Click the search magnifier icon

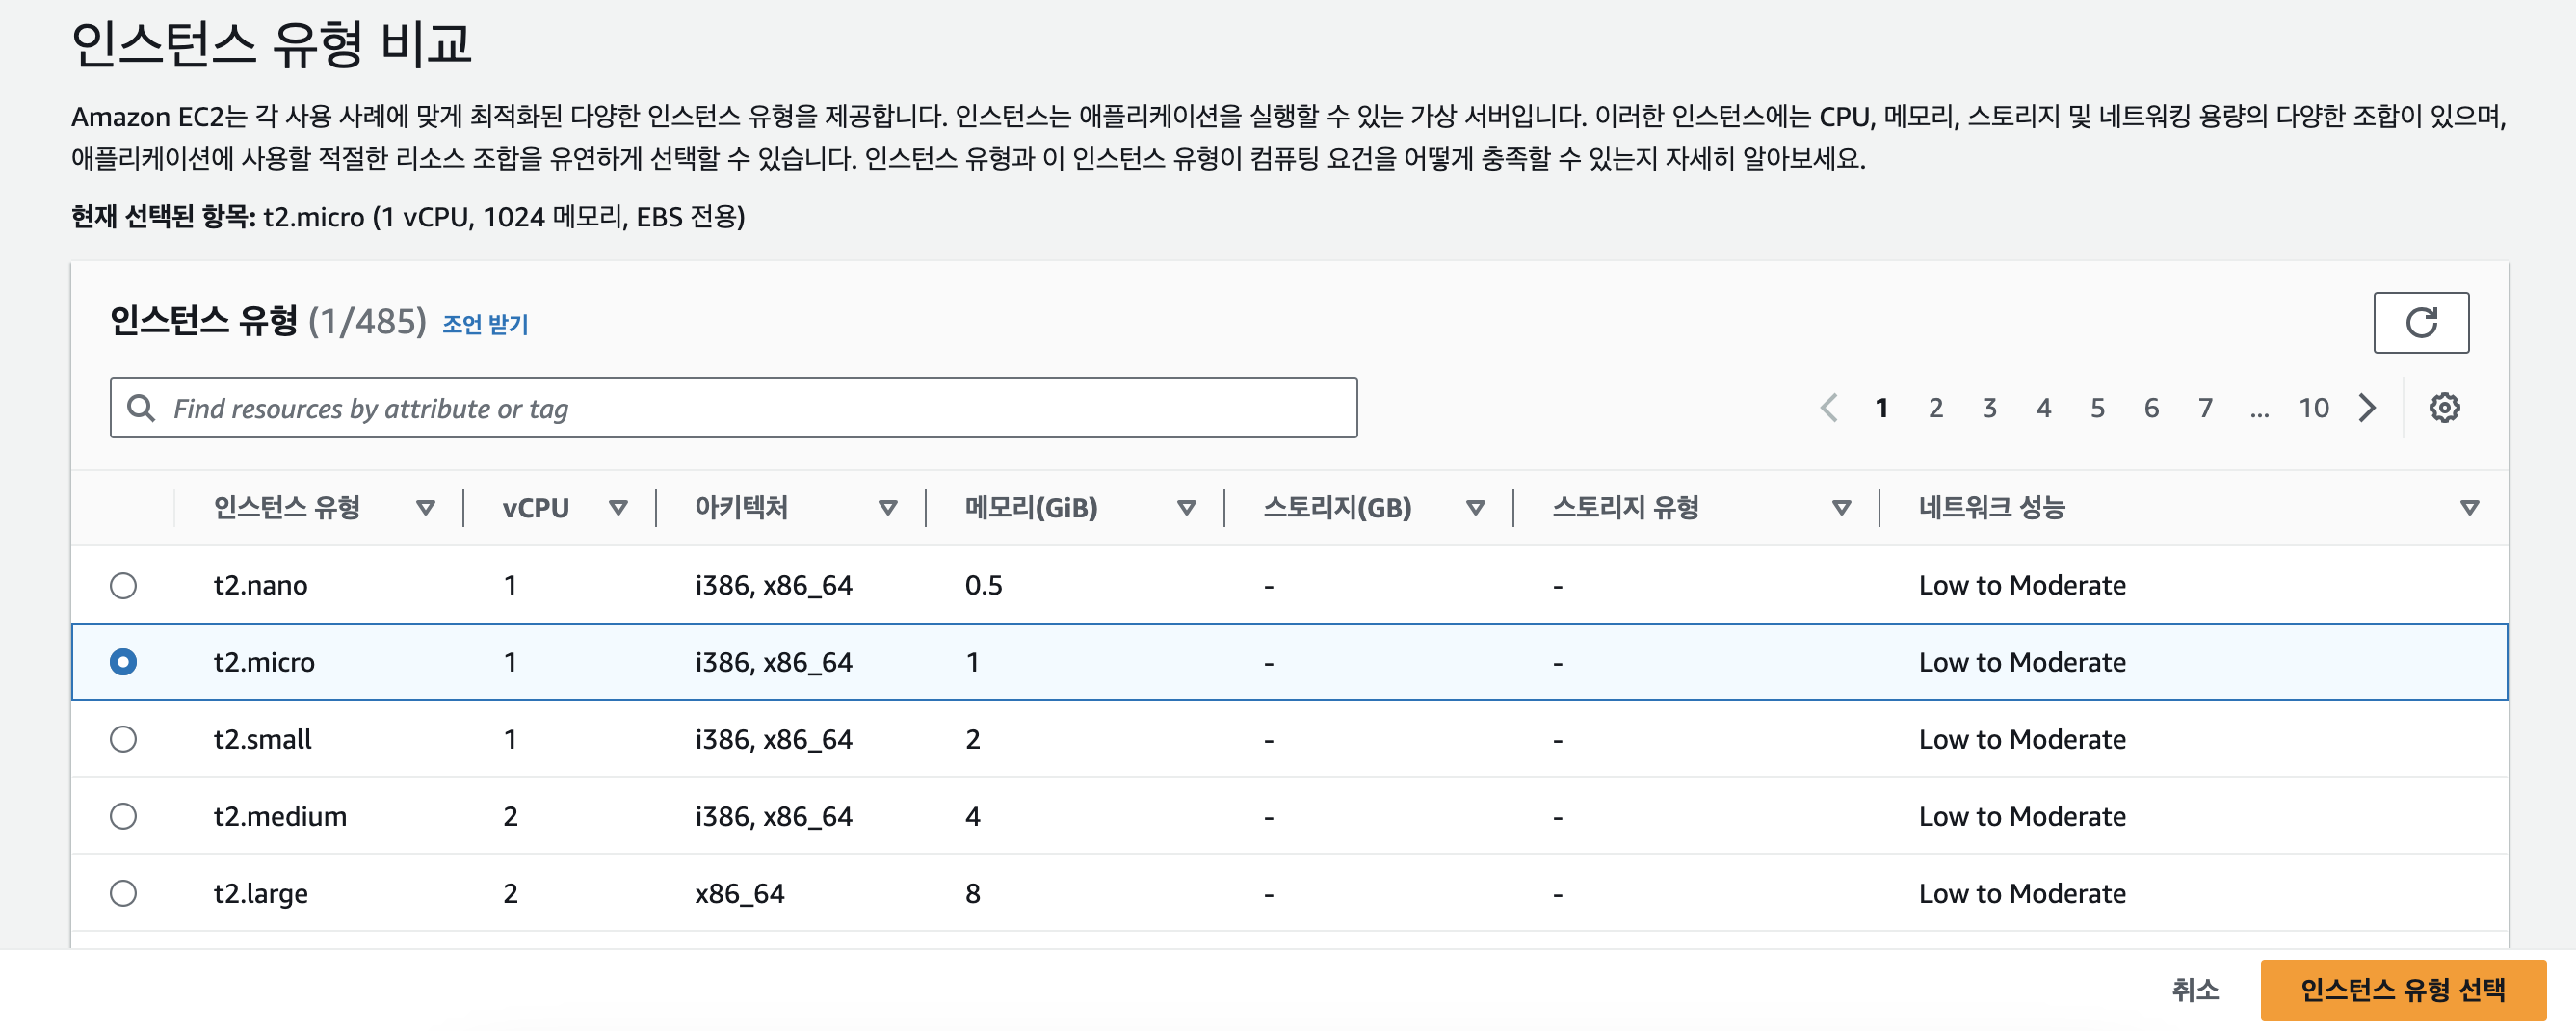coord(141,408)
